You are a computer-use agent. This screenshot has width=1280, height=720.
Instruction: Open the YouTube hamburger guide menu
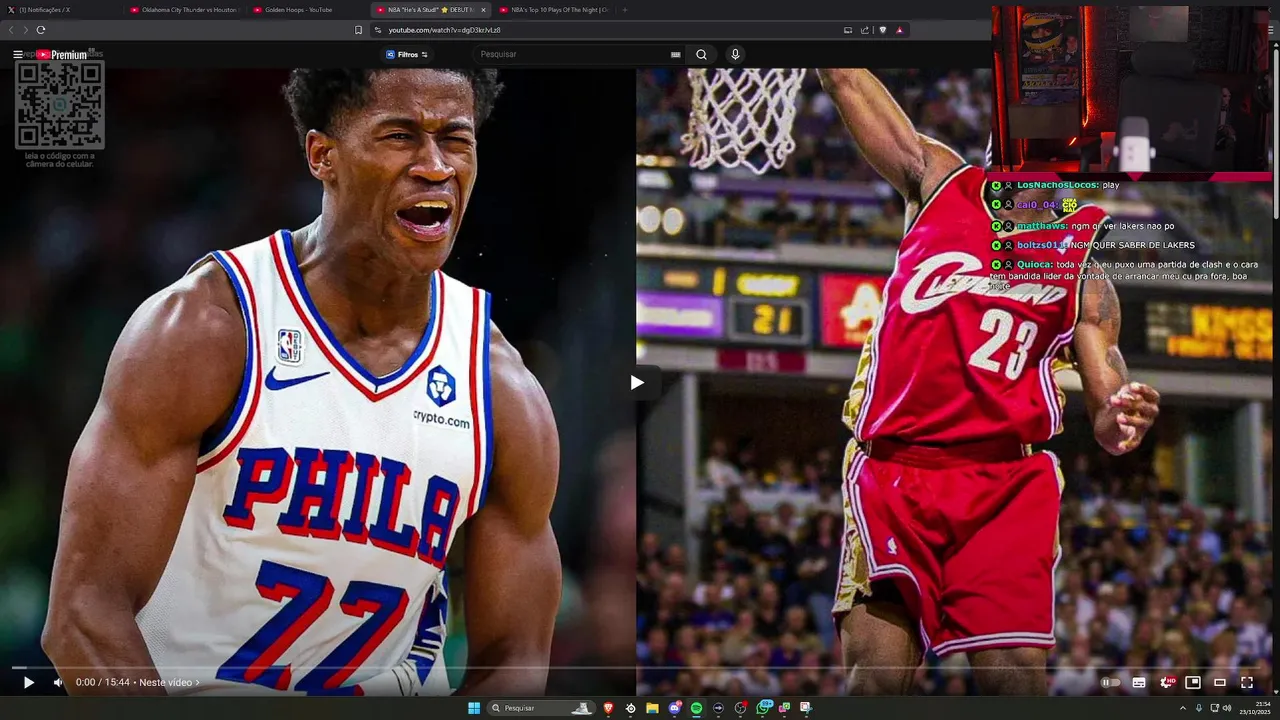[x=17, y=54]
